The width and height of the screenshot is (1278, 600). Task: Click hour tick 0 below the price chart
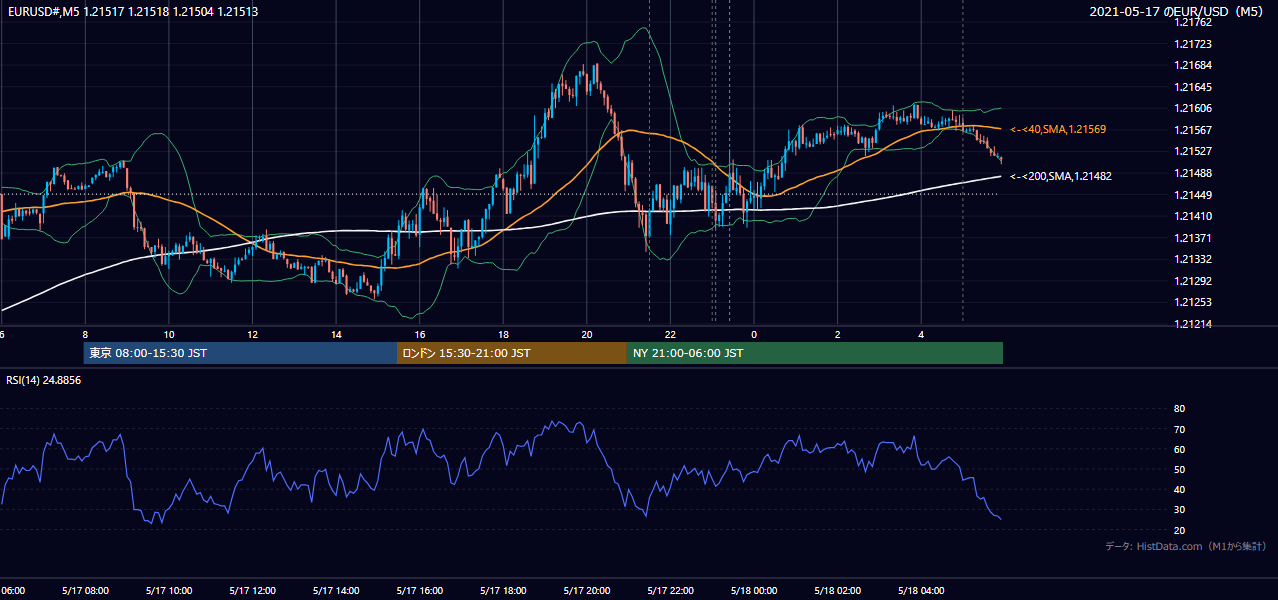pos(754,335)
